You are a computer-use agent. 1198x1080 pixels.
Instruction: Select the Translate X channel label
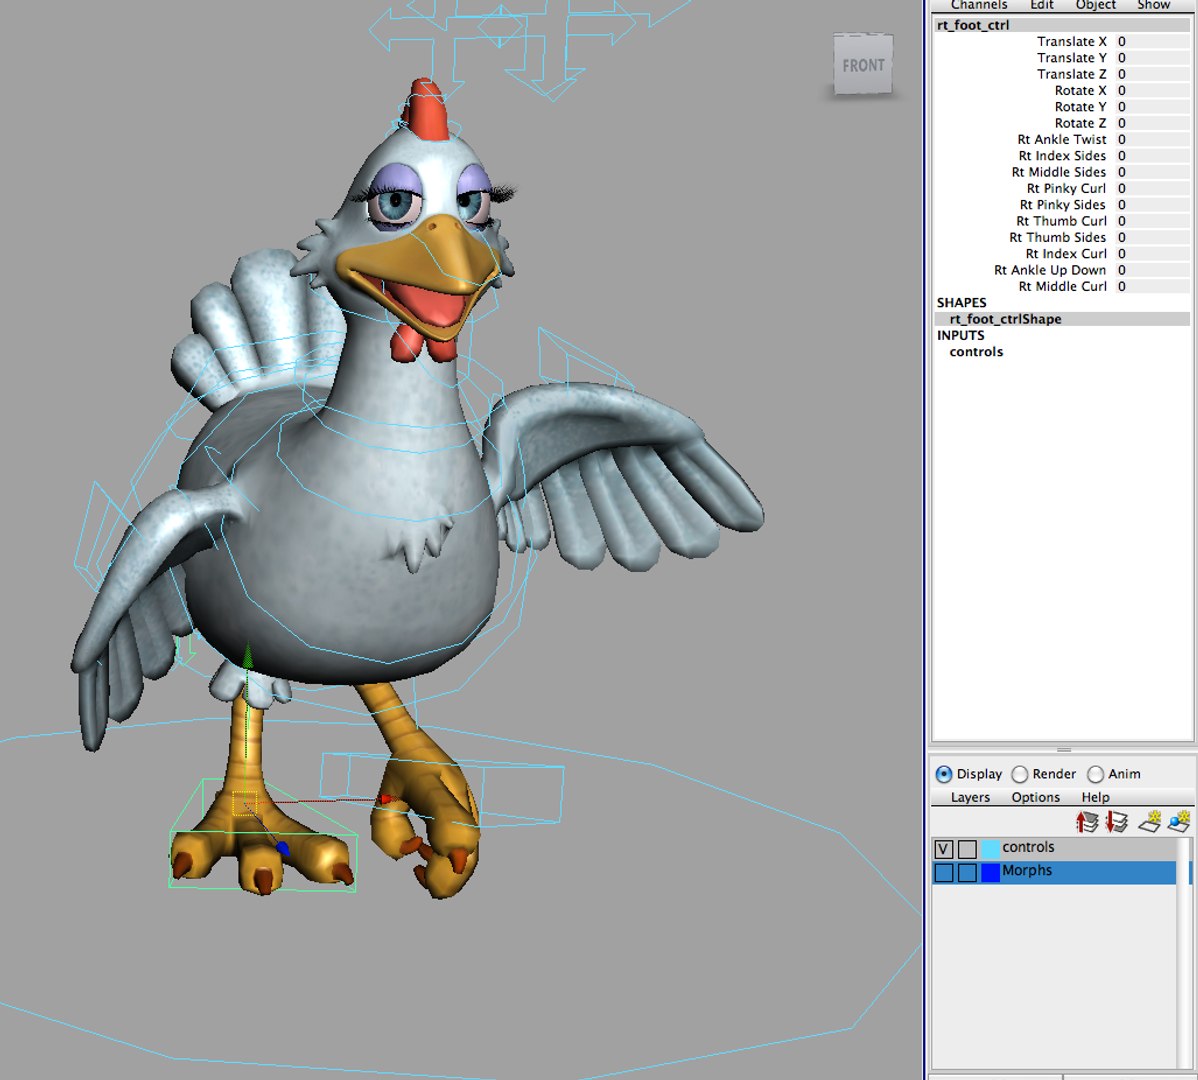tap(1071, 41)
